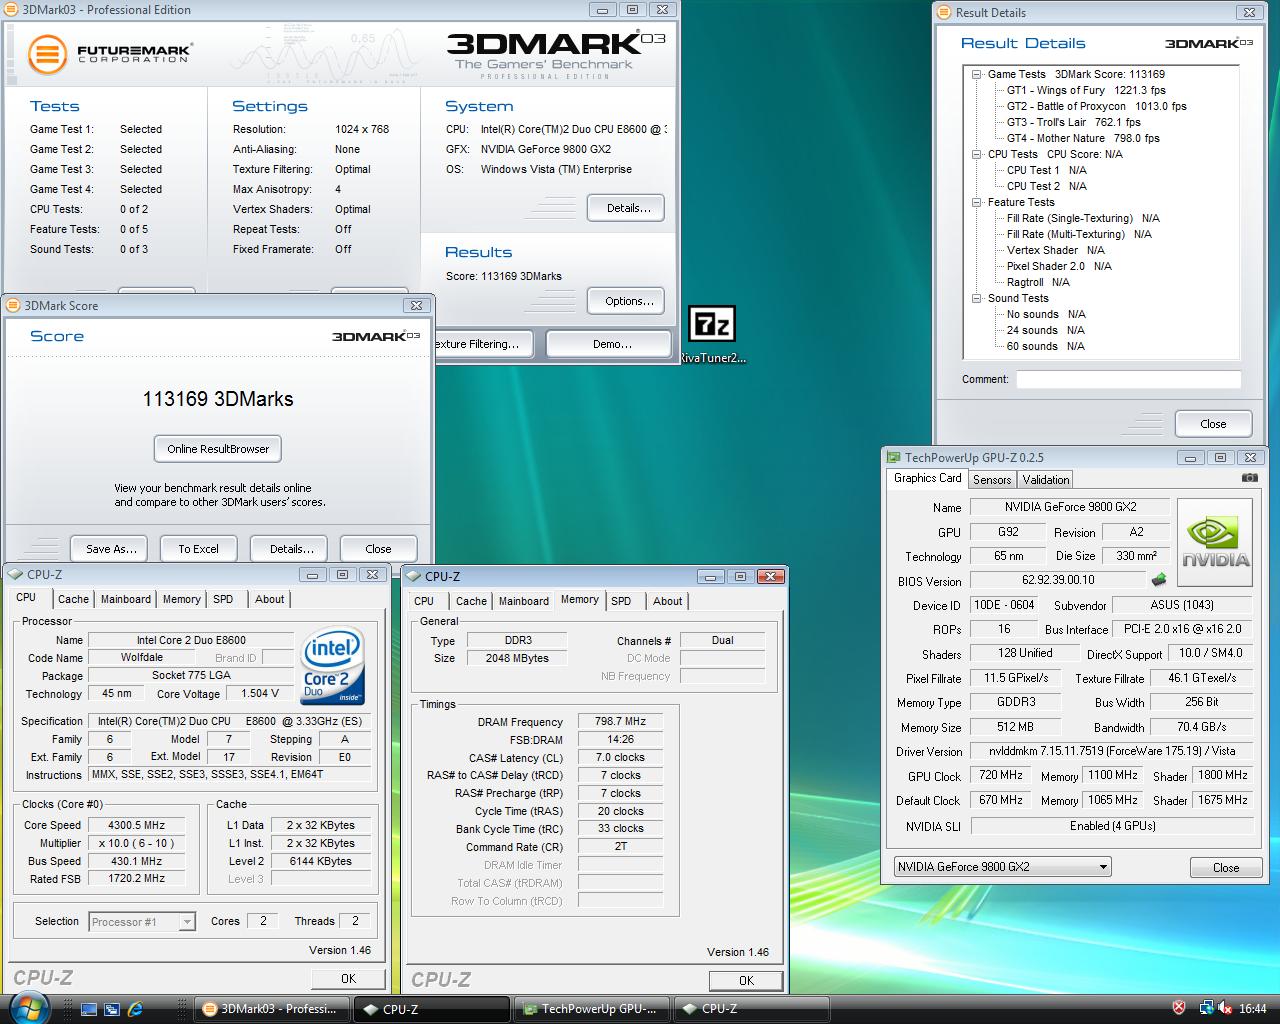Click Details... in the System section
Image resolution: width=1280 pixels, height=1024 pixels.
628,208
